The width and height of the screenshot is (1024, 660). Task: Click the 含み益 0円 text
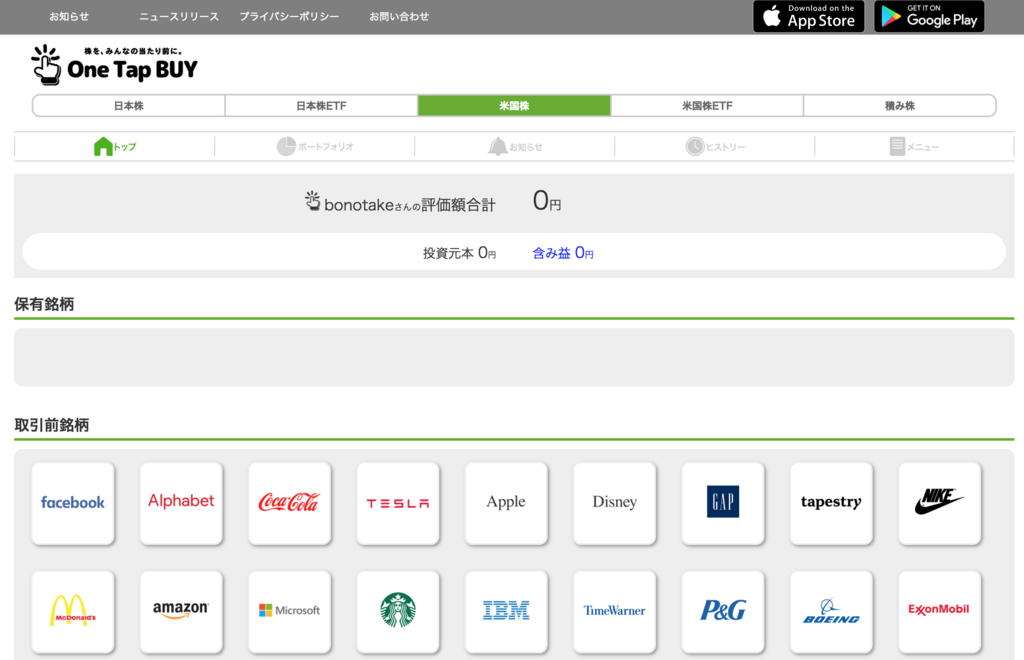(563, 253)
